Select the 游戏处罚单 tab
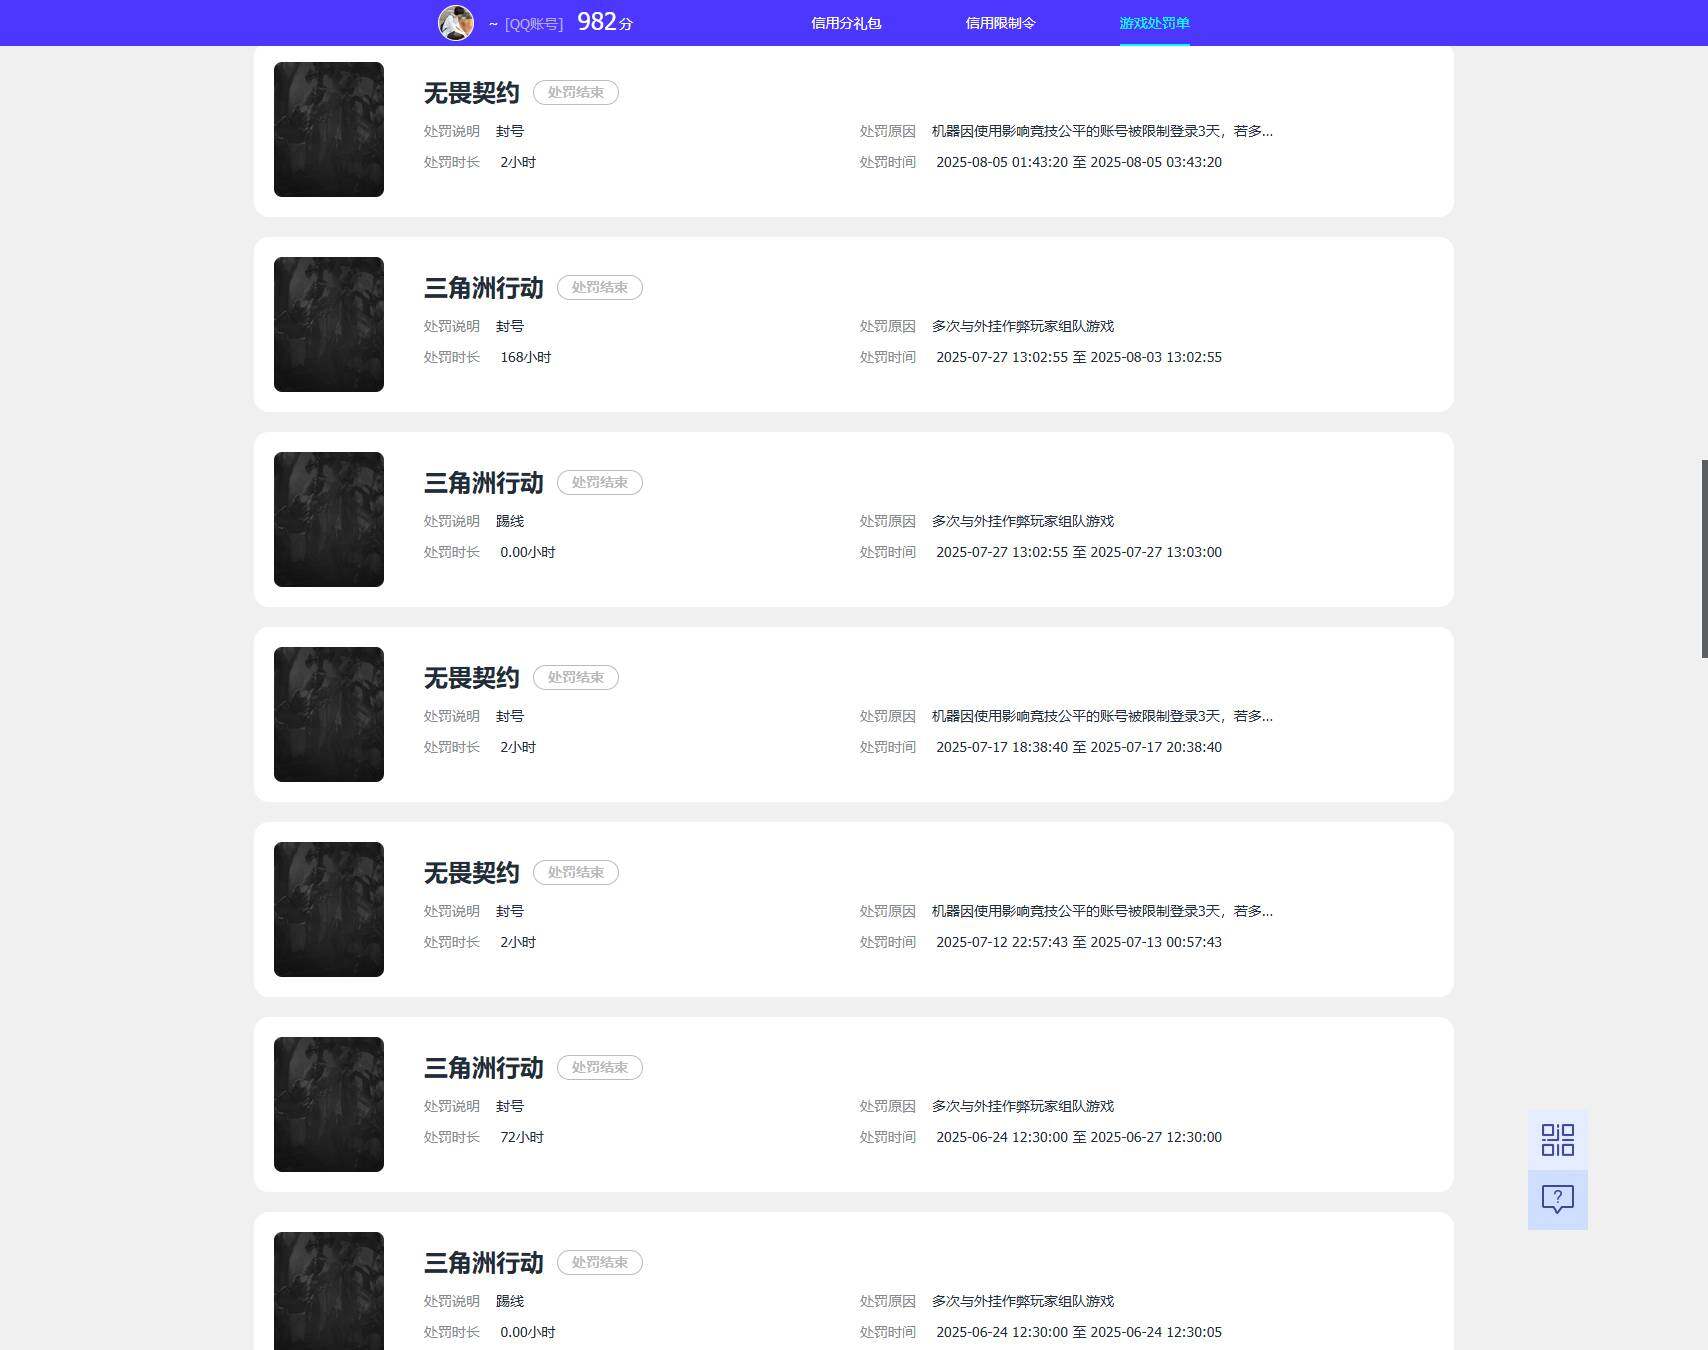The height and width of the screenshot is (1350, 1708). 1154,23
